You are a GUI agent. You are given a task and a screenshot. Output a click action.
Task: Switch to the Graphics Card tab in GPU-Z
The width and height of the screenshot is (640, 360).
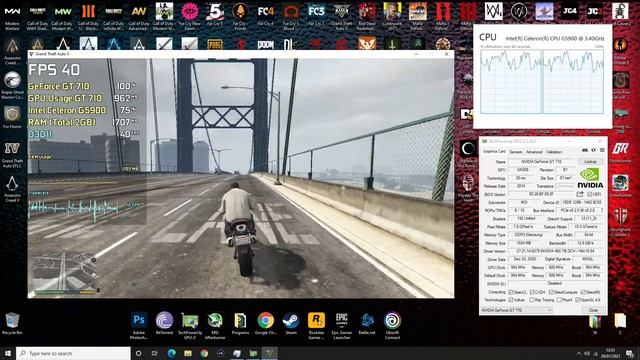coord(494,151)
